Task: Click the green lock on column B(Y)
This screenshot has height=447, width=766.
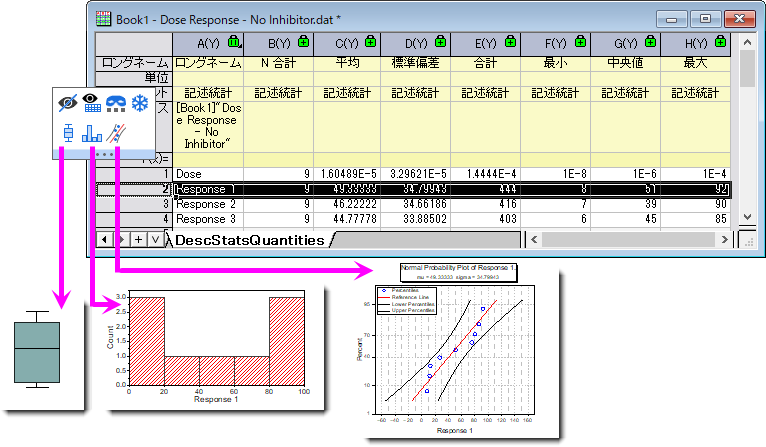Action: tap(303, 42)
